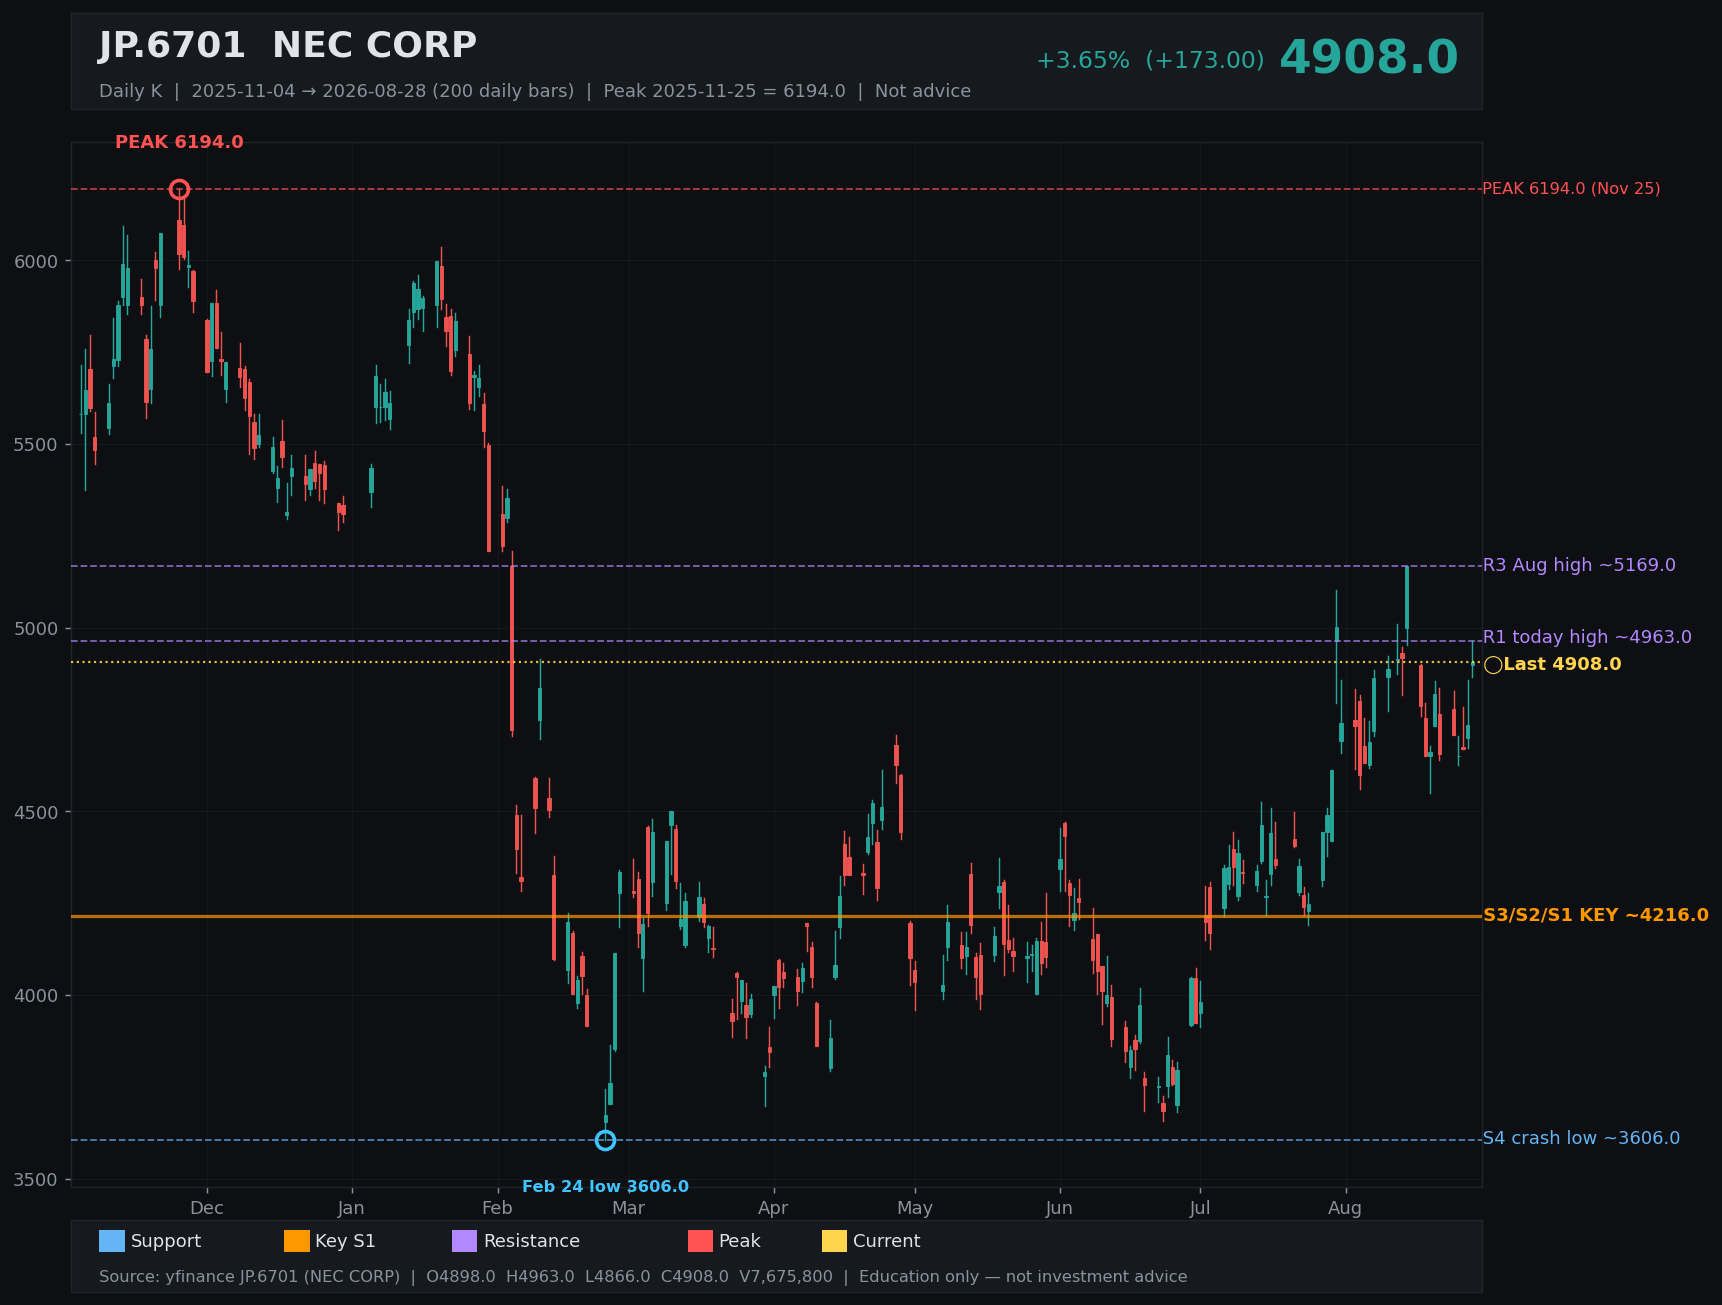Click the Dec x-axis month label

click(x=207, y=1208)
